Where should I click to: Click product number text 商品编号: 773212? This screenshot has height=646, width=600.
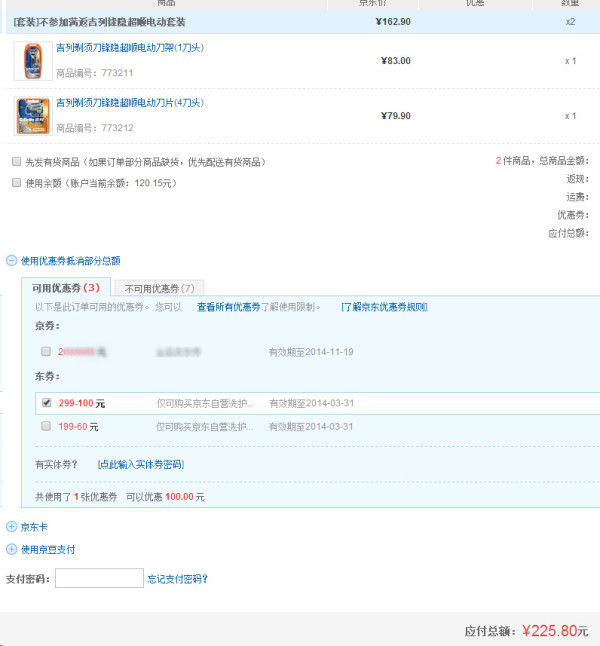95,128
